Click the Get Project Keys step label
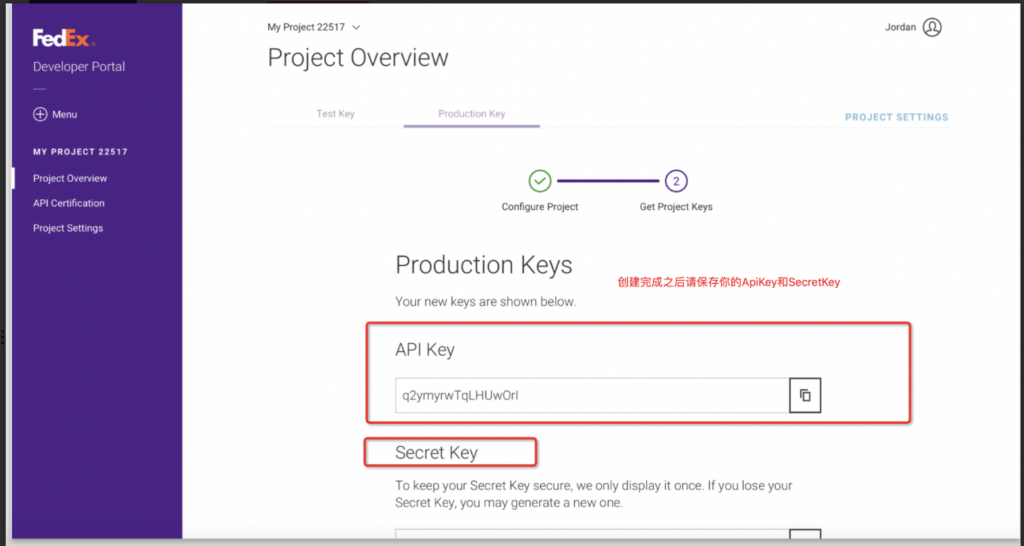Image resolution: width=1024 pixels, height=546 pixels. 676,207
